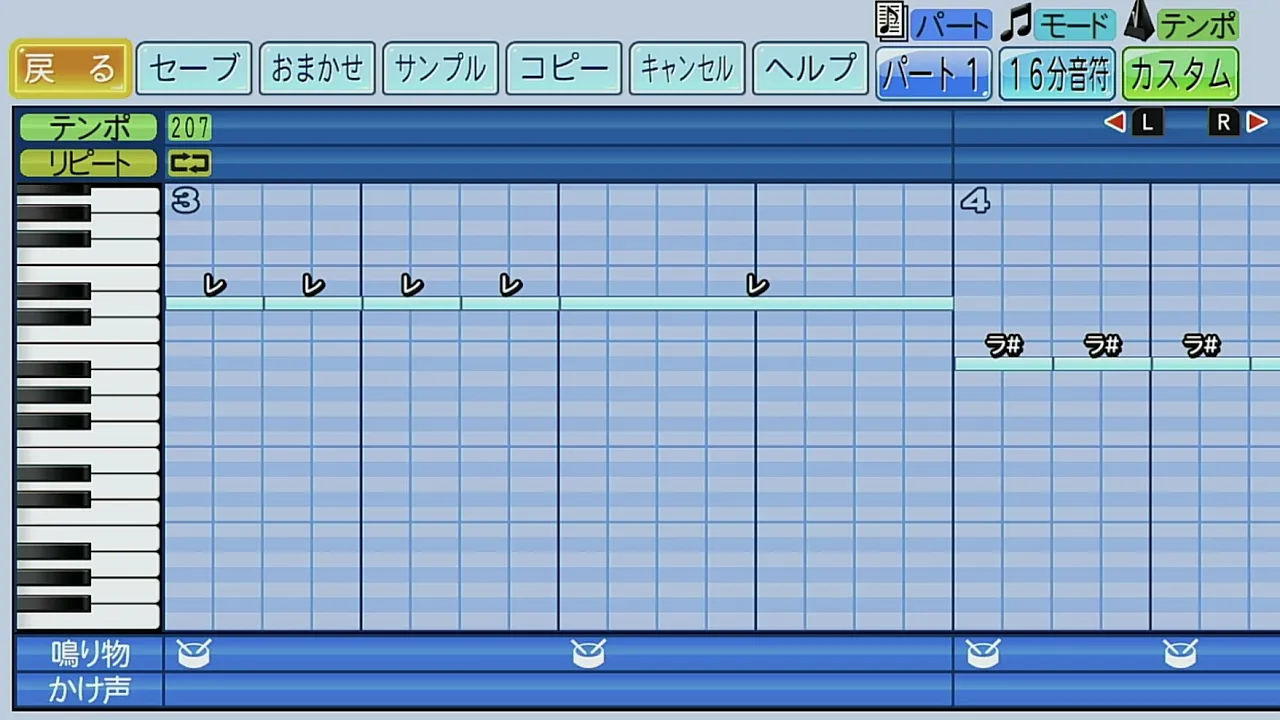Select the second レ note in measure 3

click(313, 302)
